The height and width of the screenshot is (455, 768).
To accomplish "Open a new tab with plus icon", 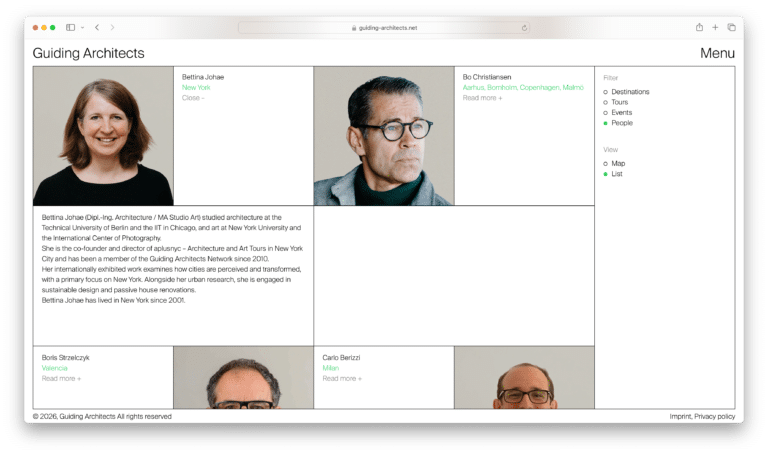I will point(715,27).
